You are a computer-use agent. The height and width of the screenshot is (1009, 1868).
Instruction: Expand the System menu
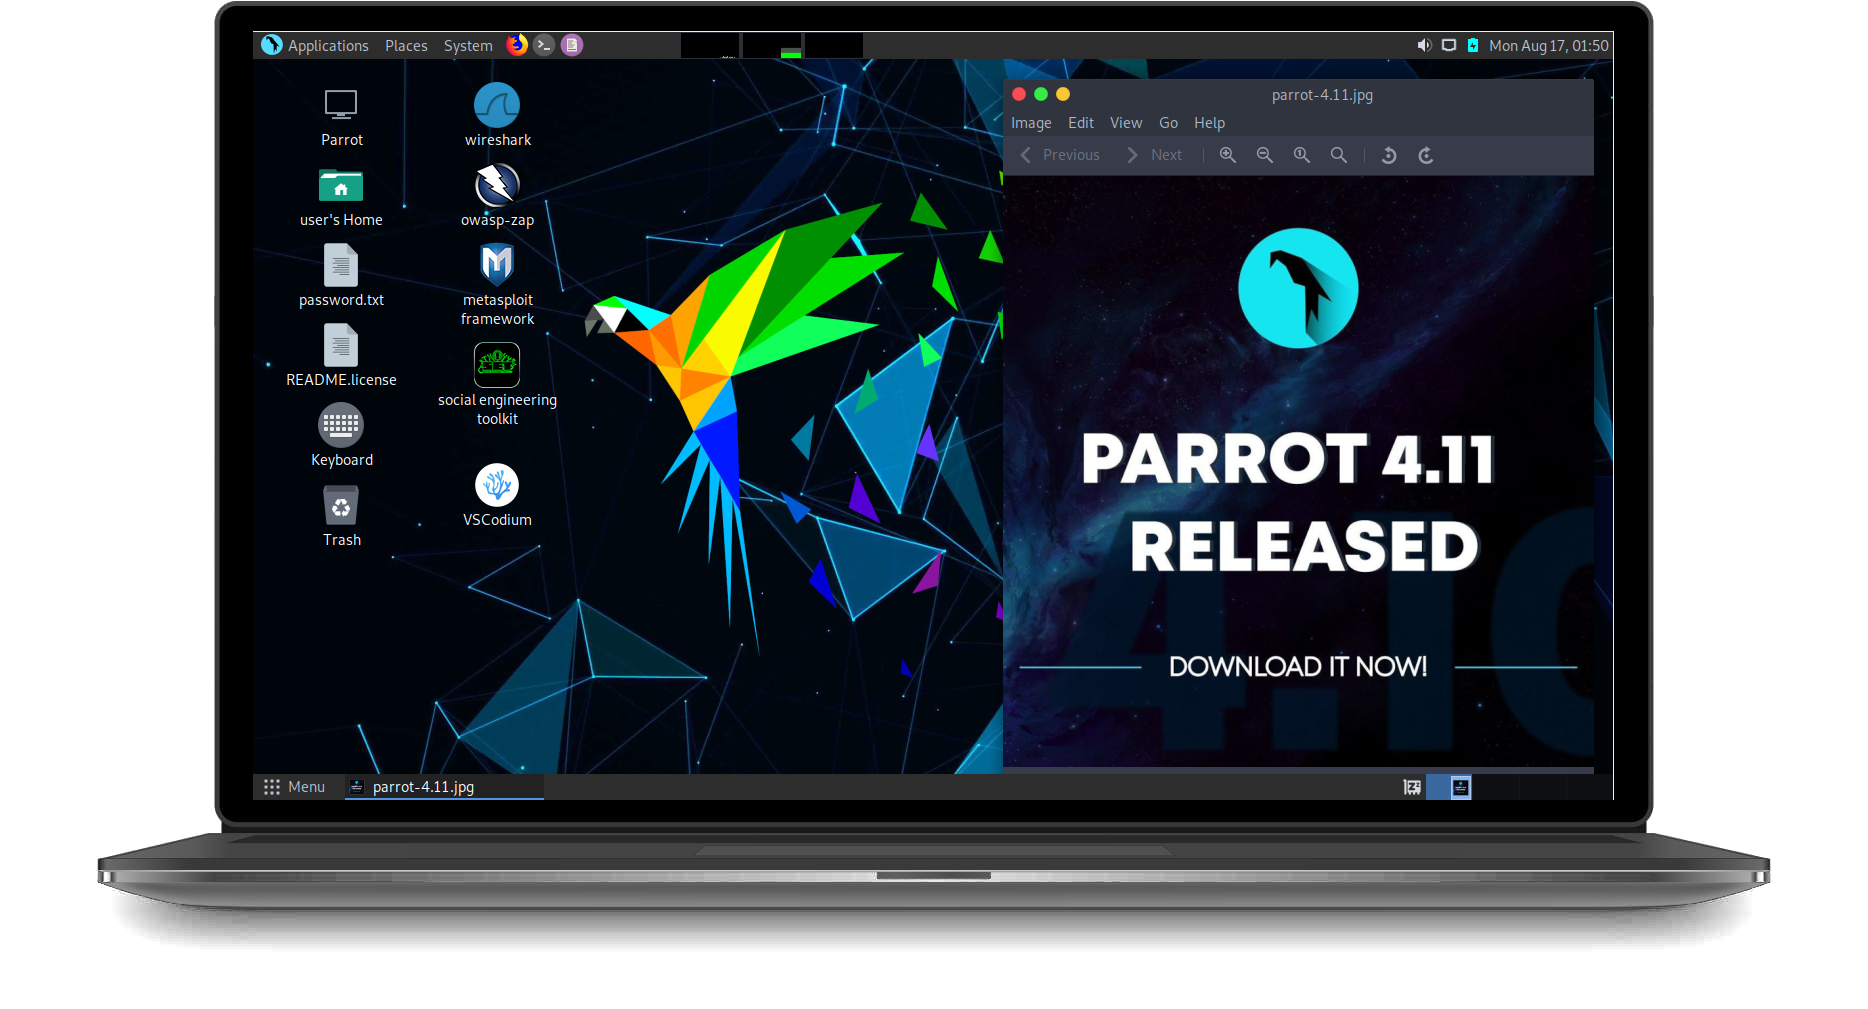(x=468, y=46)
